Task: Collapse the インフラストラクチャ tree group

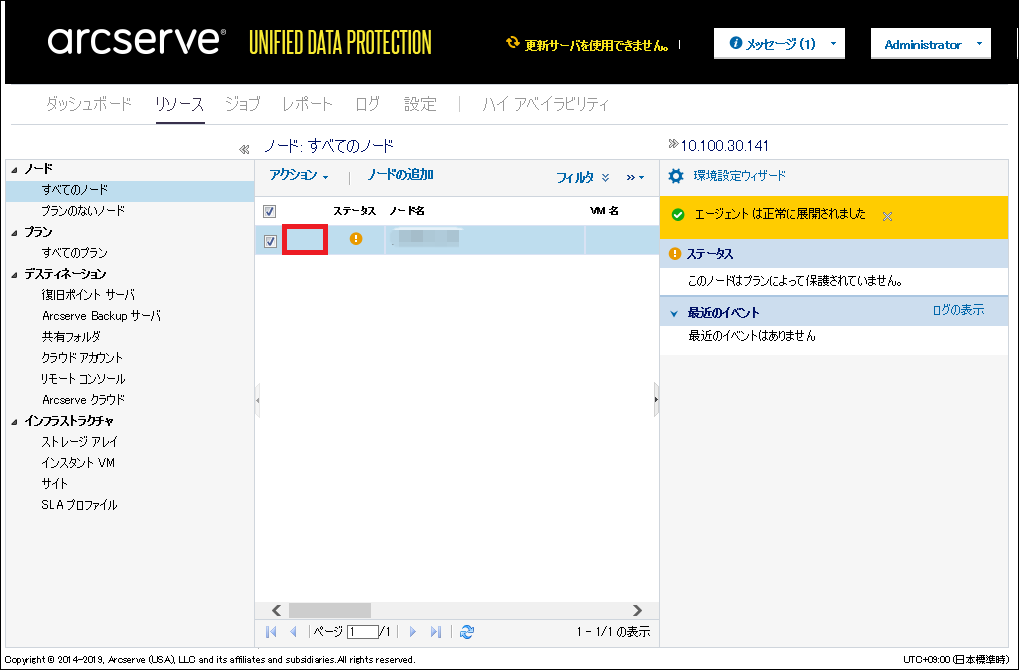Action: (x=14, y=421)
